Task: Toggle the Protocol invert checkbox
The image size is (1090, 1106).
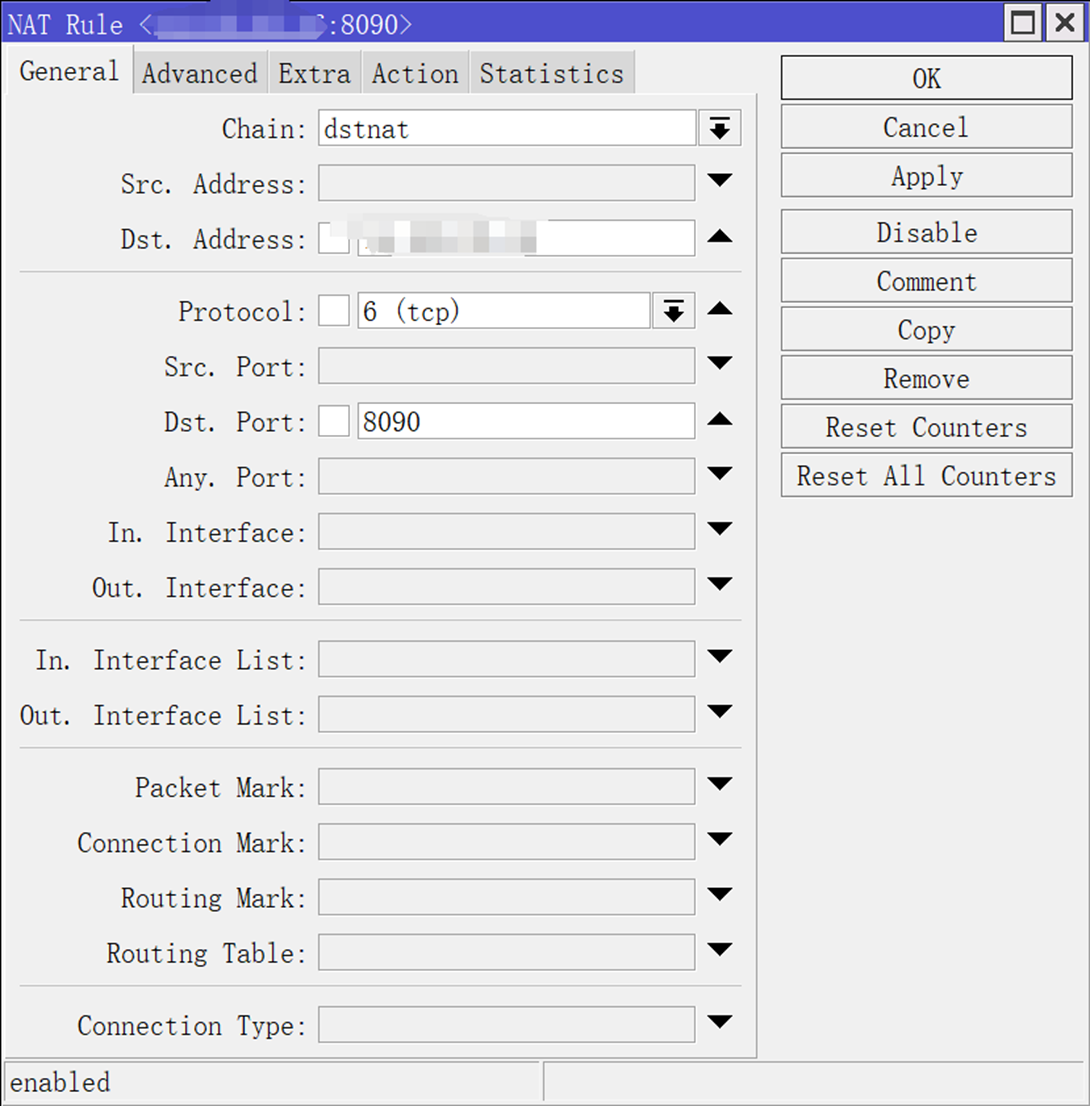Action: pos(334,312)
